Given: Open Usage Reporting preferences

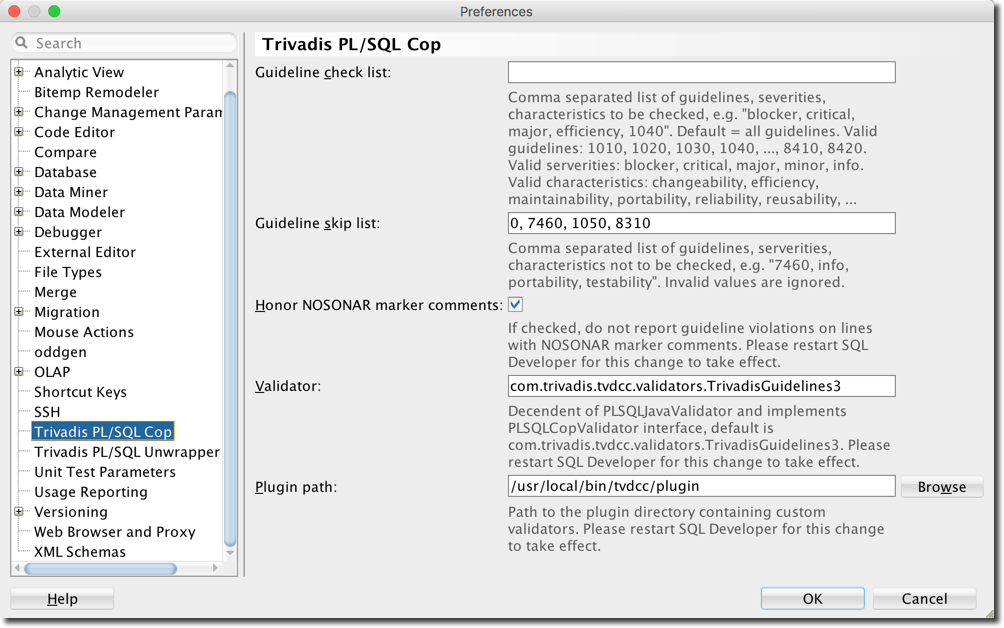Looking at the screenshot, I should click(x=90, y=492).
